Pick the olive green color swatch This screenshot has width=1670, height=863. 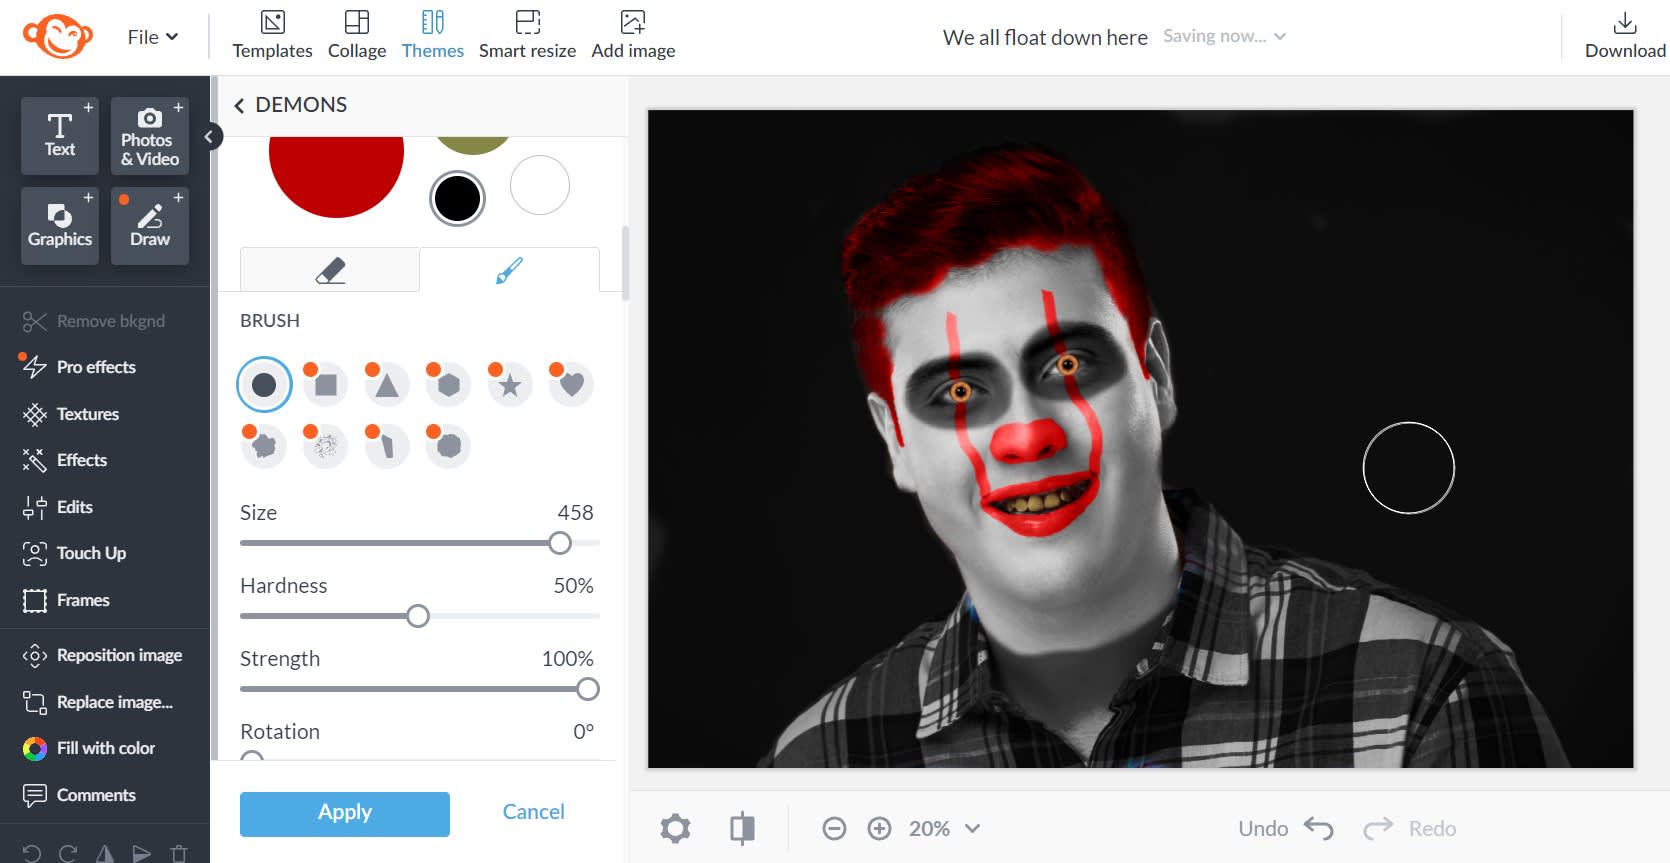[473, 144]
